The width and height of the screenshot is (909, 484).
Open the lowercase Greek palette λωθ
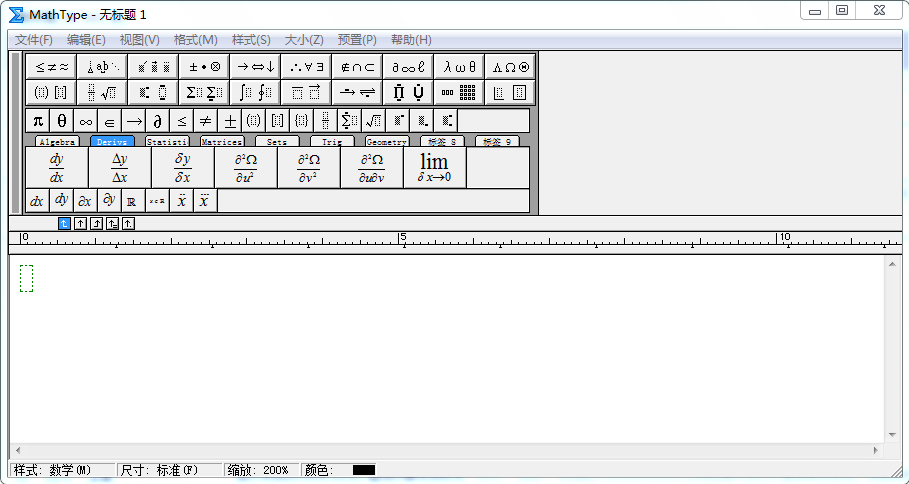pyautogui.click(x=459, y=67)
